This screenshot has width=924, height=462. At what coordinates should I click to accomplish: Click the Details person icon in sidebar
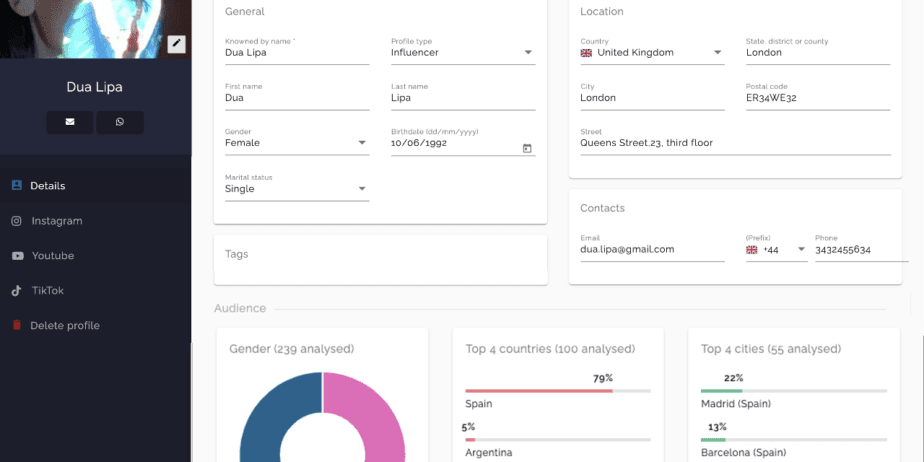[x=16, y=185]
